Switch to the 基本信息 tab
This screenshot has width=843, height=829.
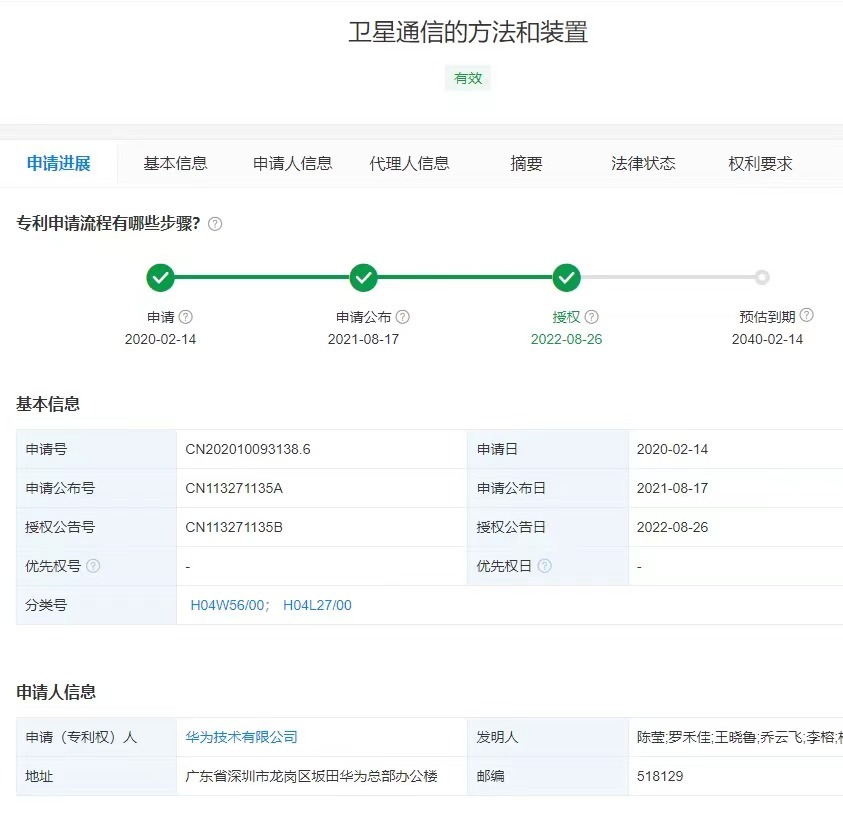click(x=175, y=164)
